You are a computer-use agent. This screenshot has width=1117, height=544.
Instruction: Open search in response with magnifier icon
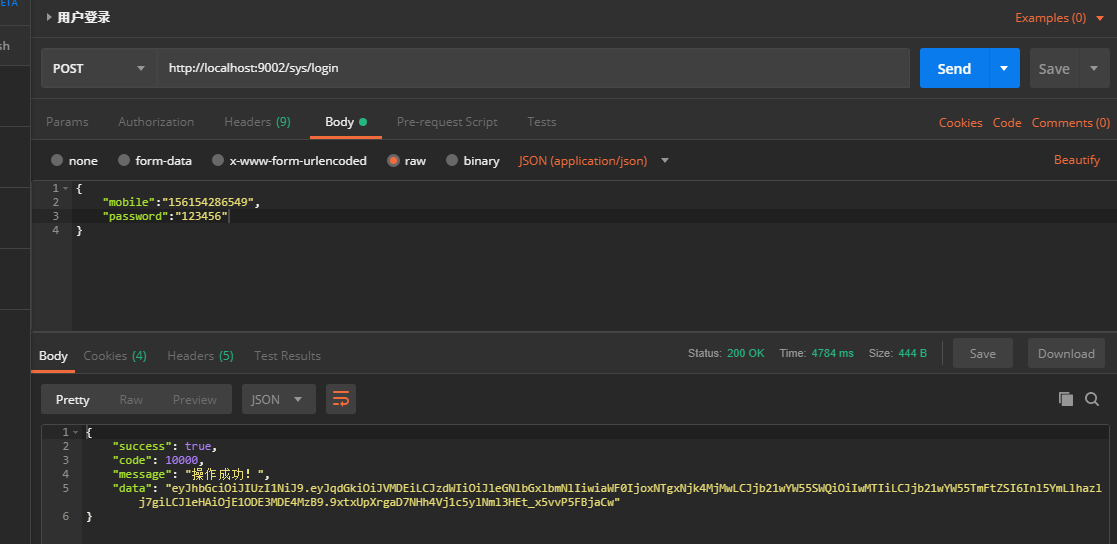point(1092,399)
